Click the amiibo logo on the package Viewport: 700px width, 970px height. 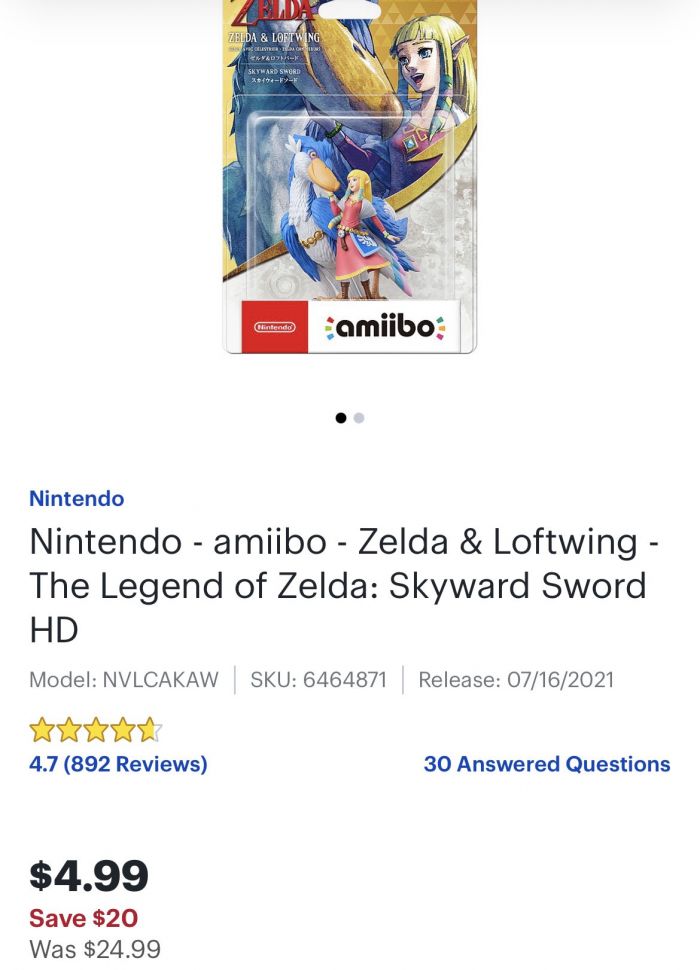384,327
